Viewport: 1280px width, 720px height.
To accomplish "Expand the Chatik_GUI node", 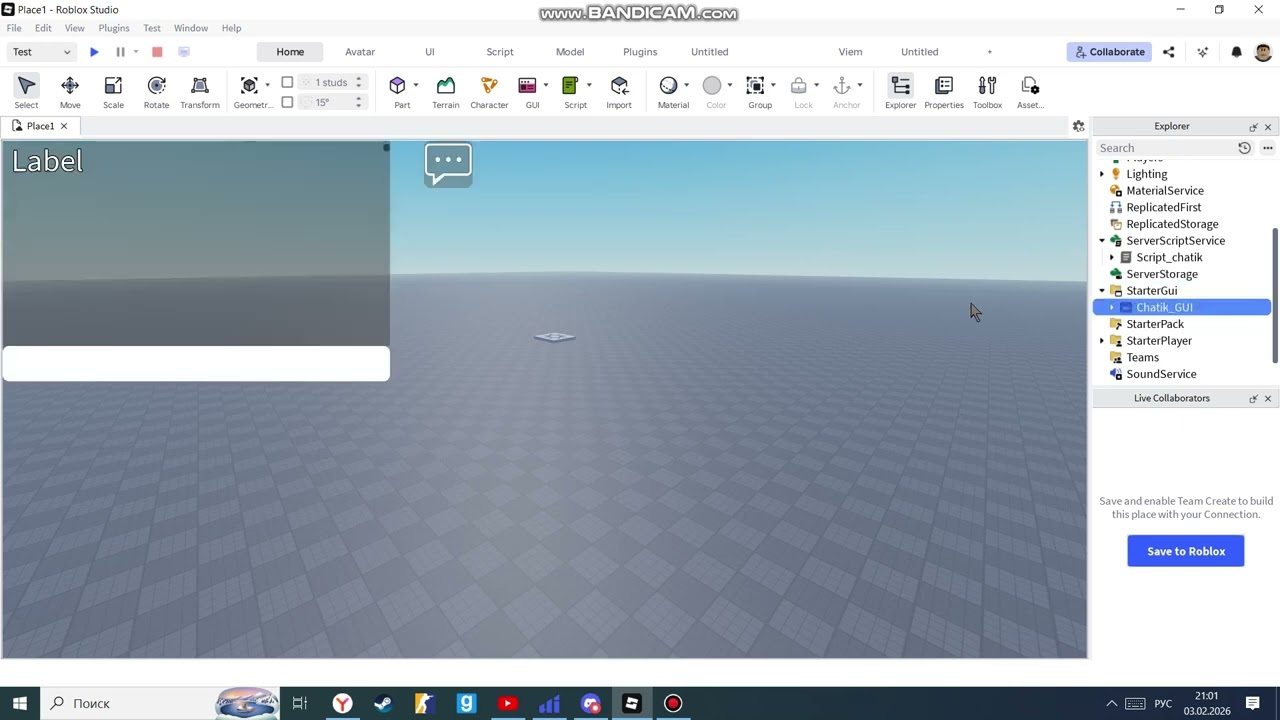I will [1112, 308].
